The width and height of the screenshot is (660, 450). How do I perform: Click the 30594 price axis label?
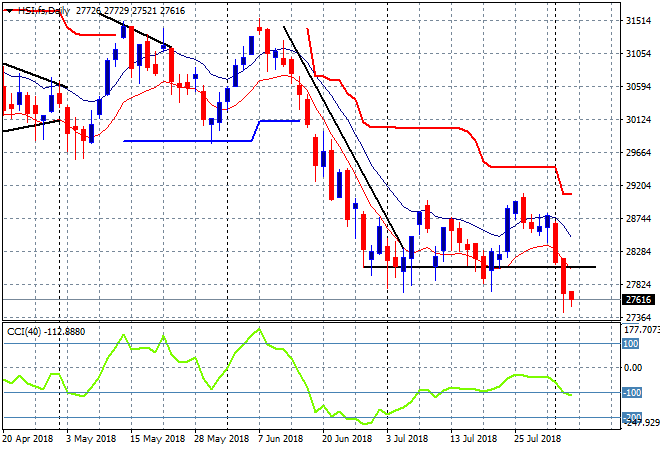click(638, 87)
